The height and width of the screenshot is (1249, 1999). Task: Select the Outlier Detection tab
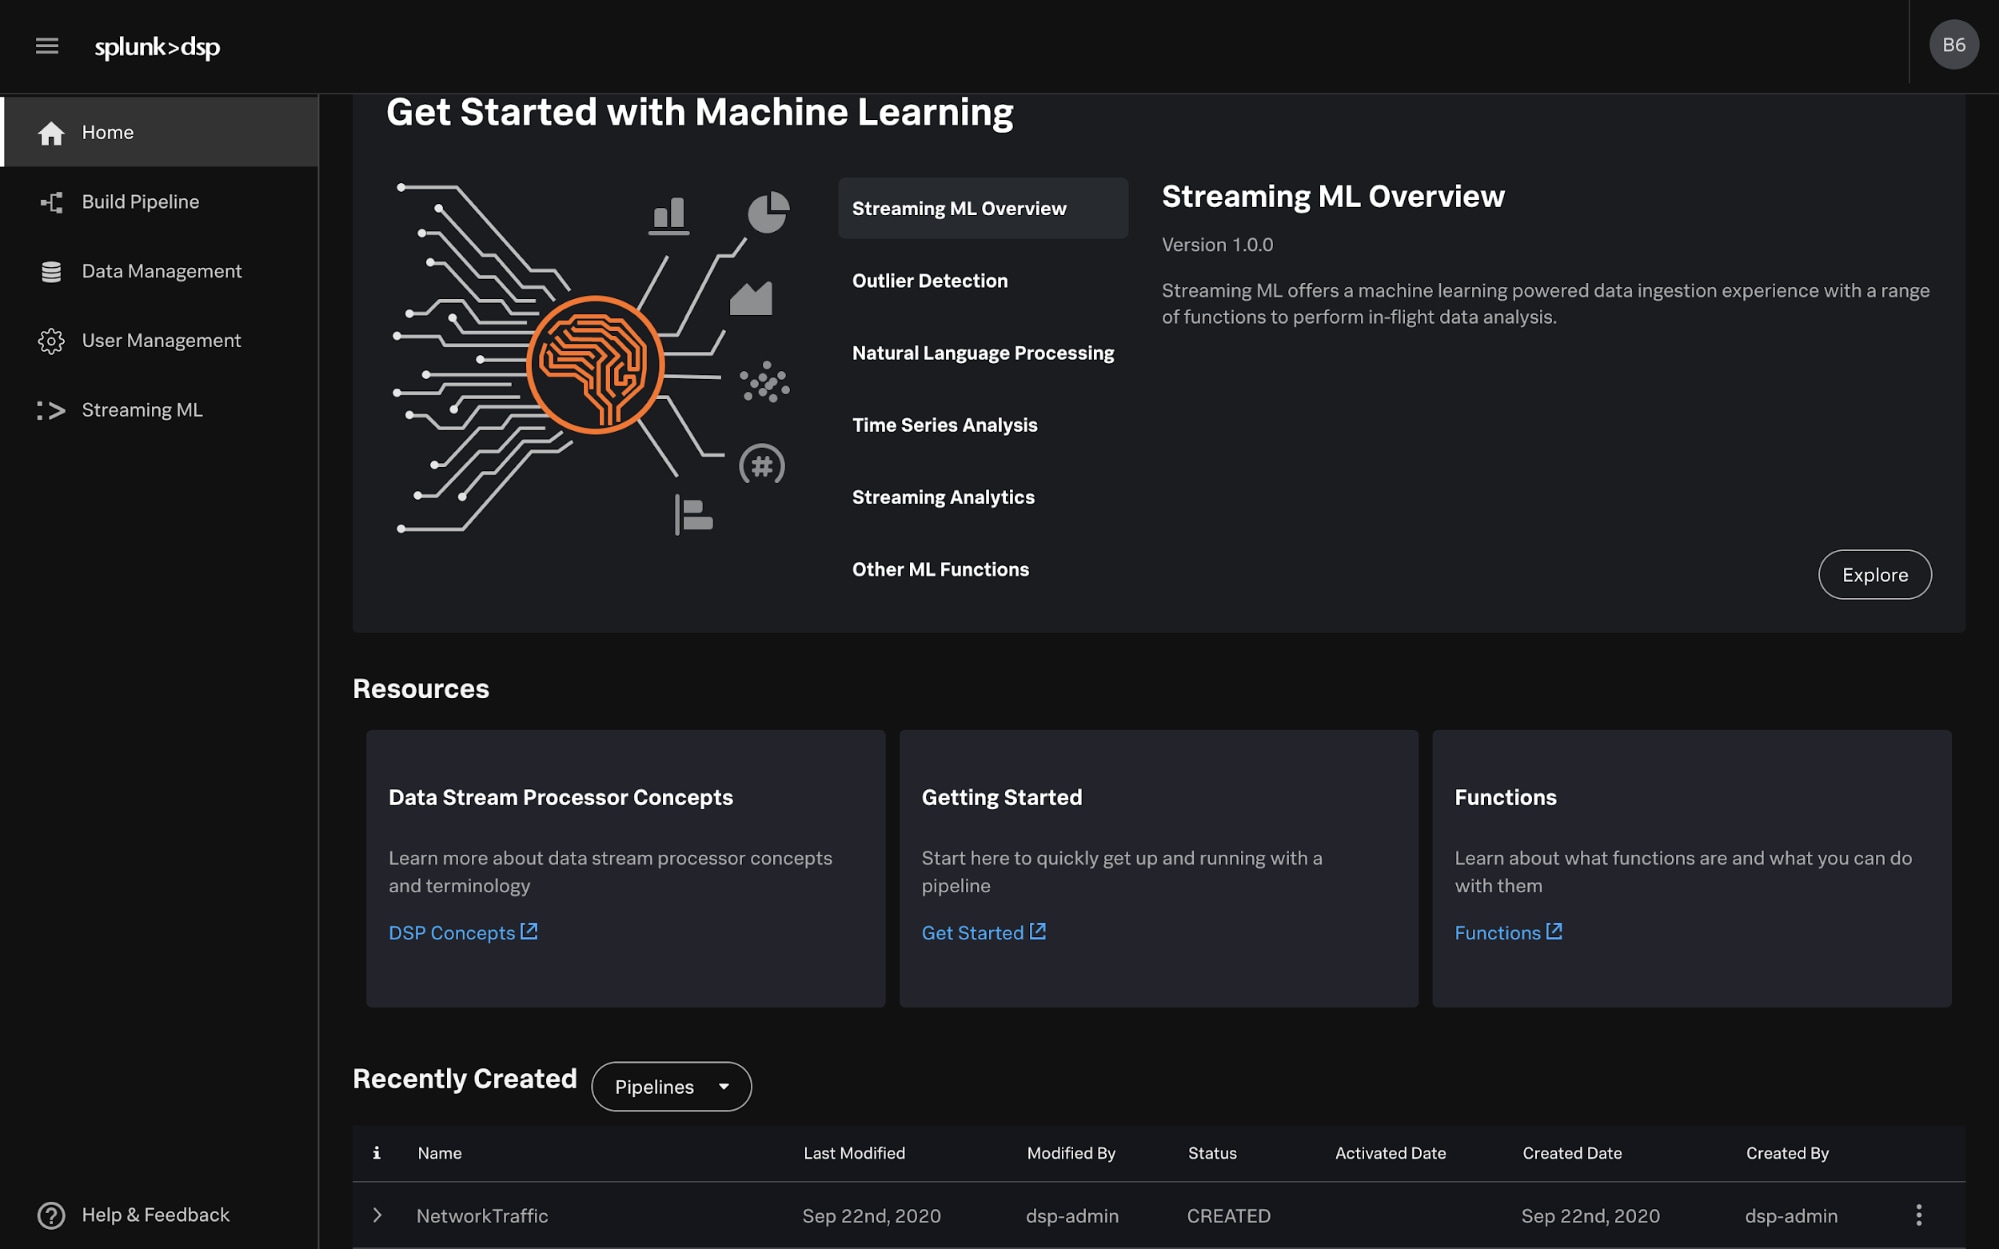click(x=982, y=280)
